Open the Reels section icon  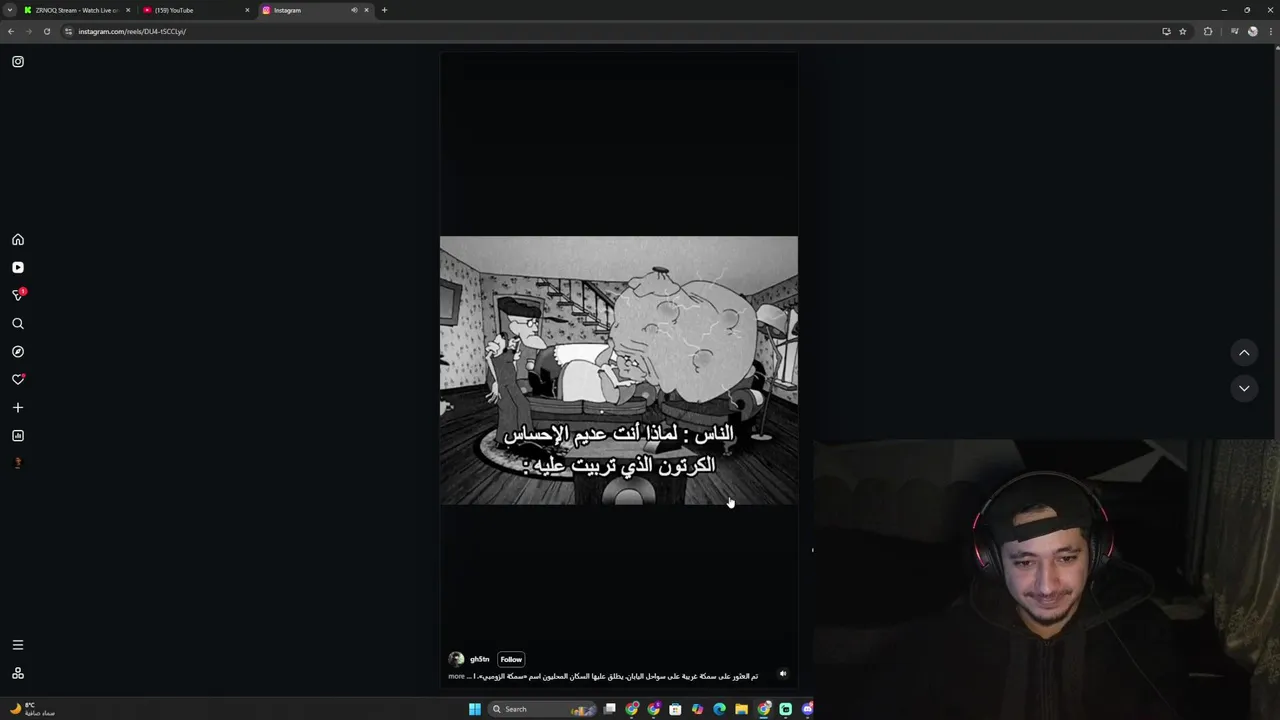(18, 268)
